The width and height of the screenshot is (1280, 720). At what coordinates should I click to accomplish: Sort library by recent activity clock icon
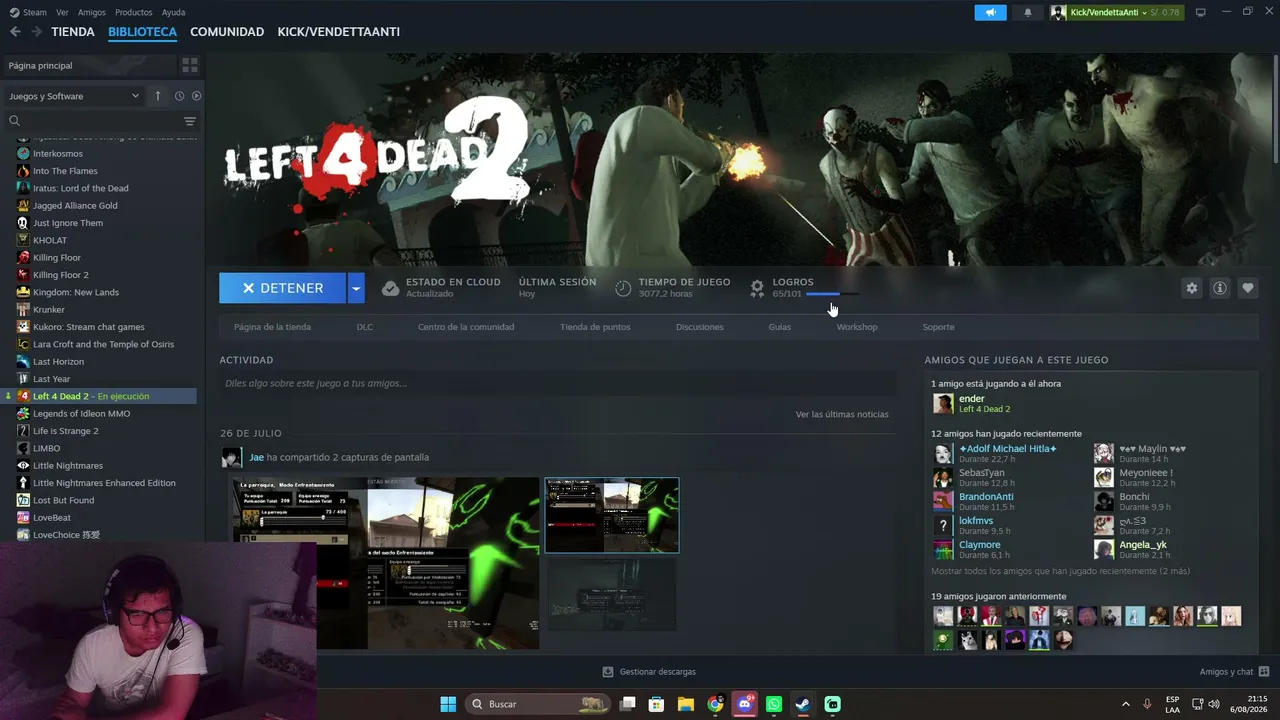(179, 96)
